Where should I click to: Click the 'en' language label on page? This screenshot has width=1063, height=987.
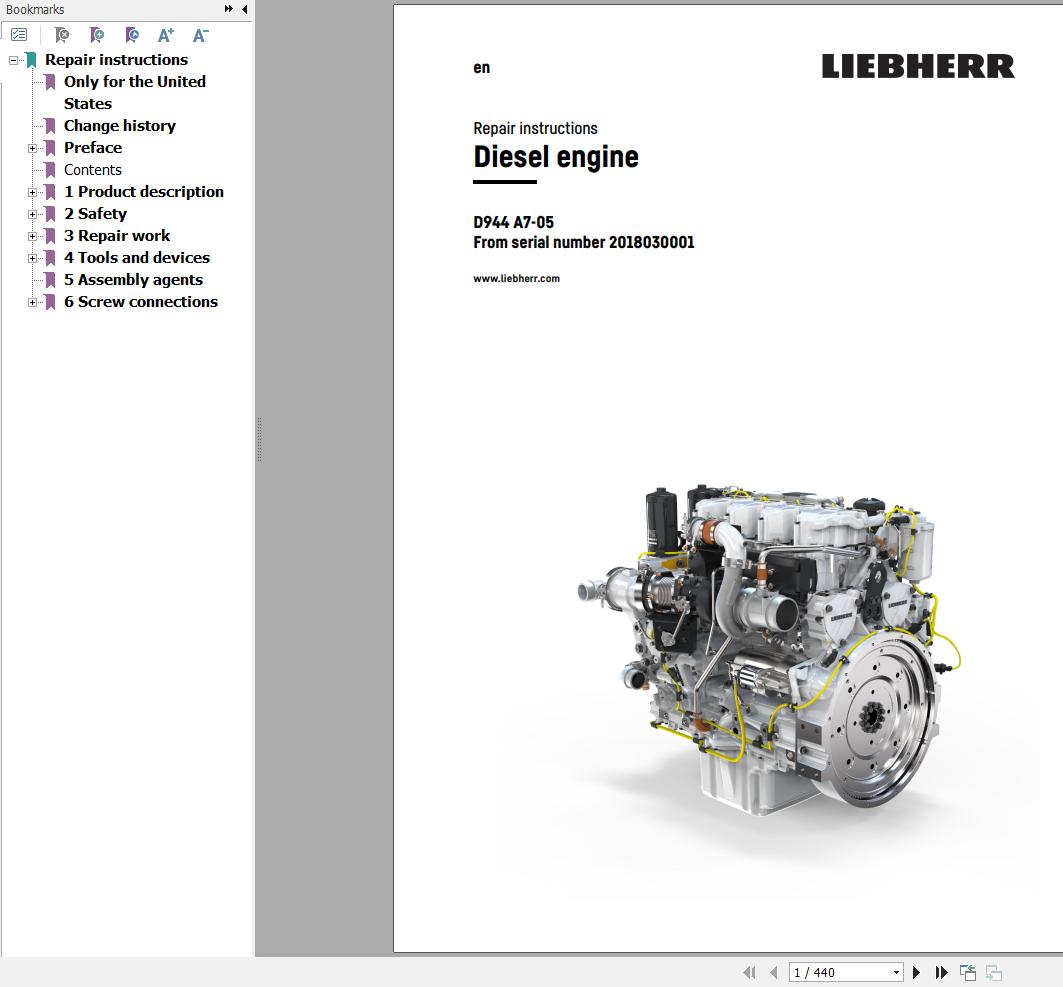481,68
